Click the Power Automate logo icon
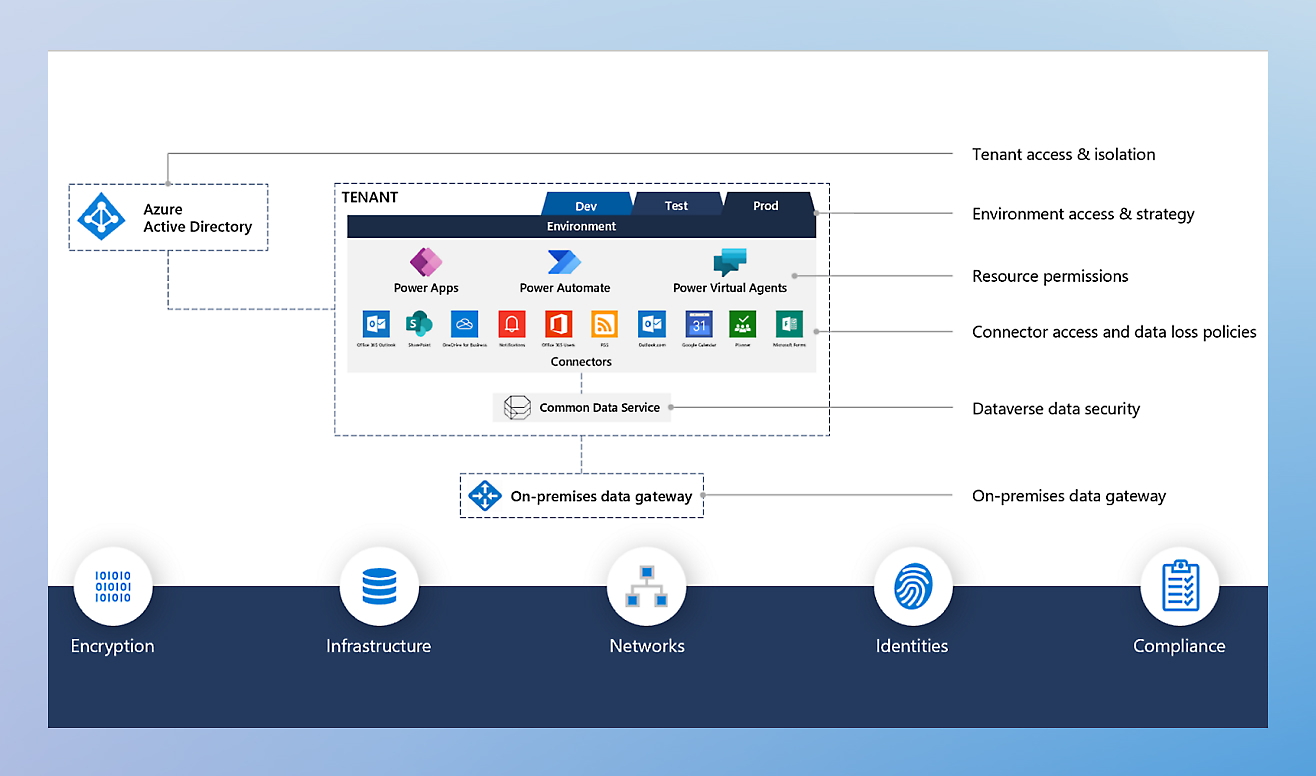1316x776 pixels. pyautogui.click(x=564, y=262)
